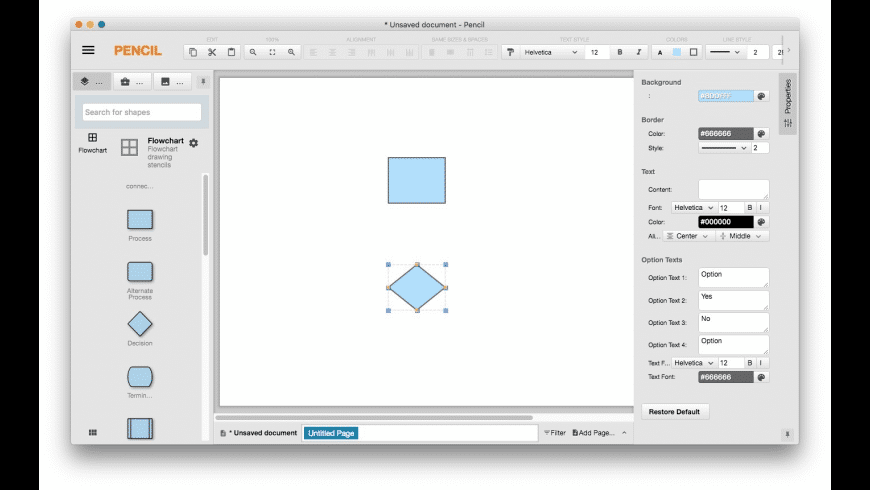This screenshot has width=870, height=490.
Task: Select the Flowchart collection in sidebar
Action: click(93, 143)
